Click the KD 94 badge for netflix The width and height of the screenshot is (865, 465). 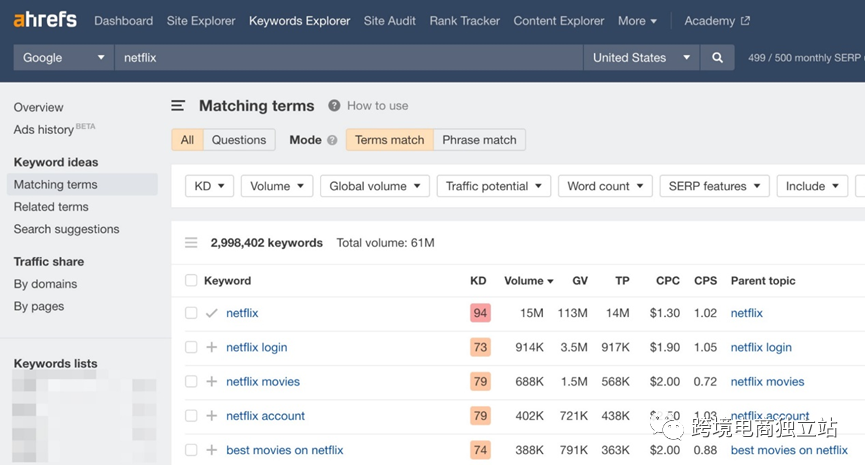point(480,313)
